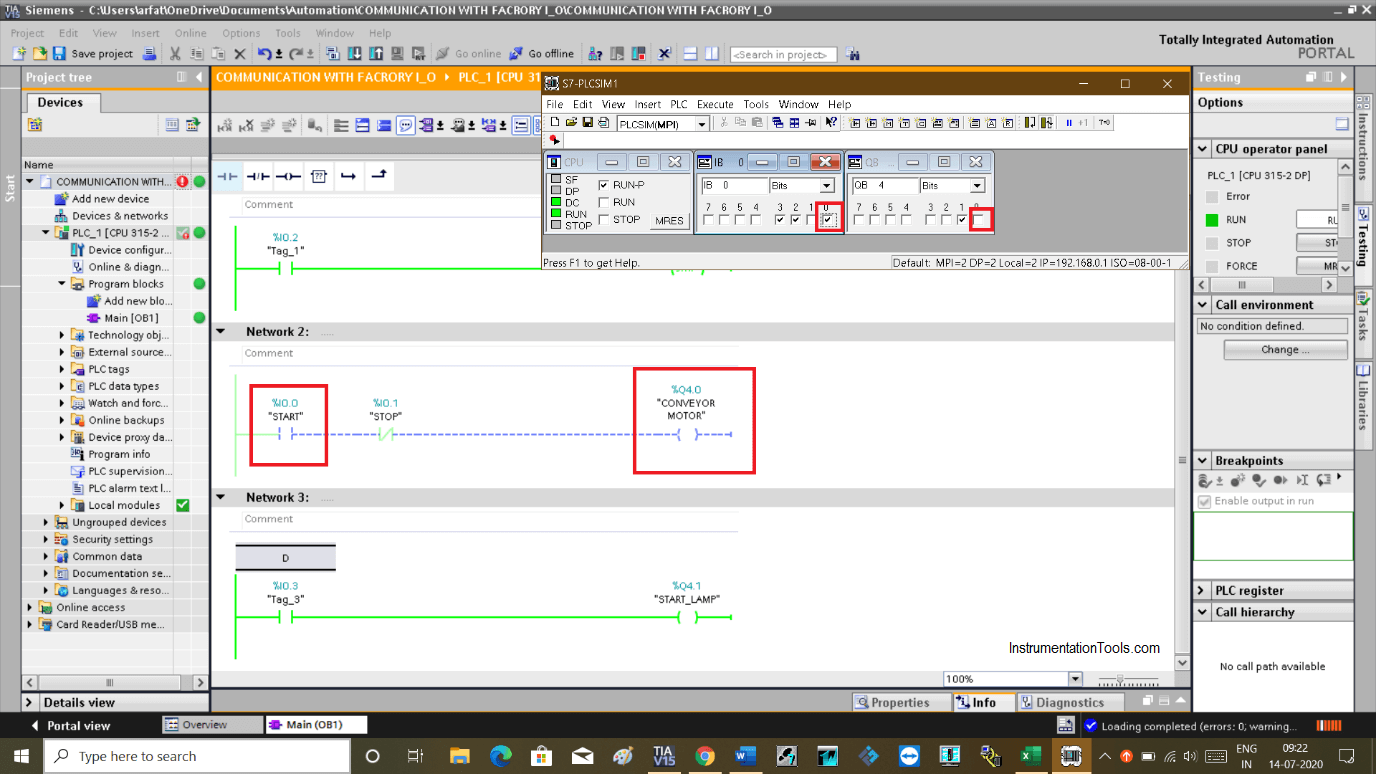Toggle QB 4 bit 1 checkbox
The height and width of the screenshot is (774, 1376).
click(x=962, y=220)
